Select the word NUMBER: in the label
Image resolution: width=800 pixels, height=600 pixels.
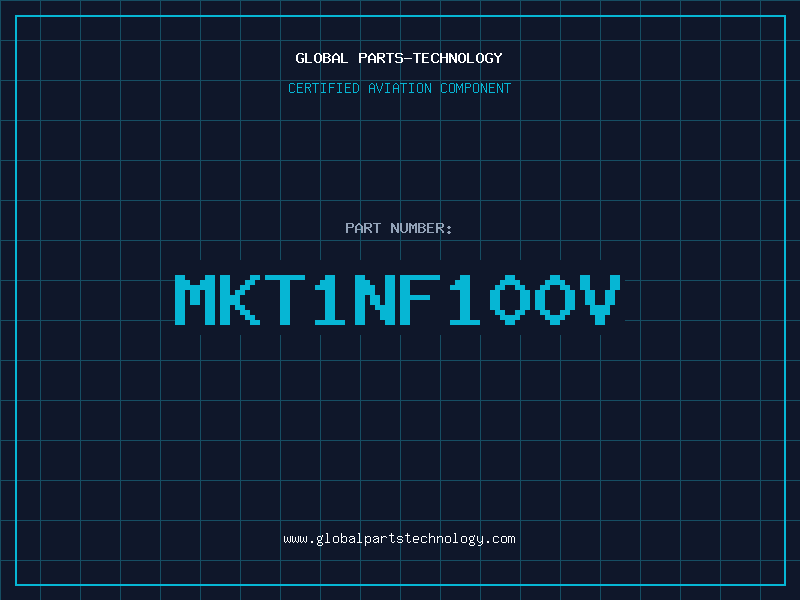[421, 228]
